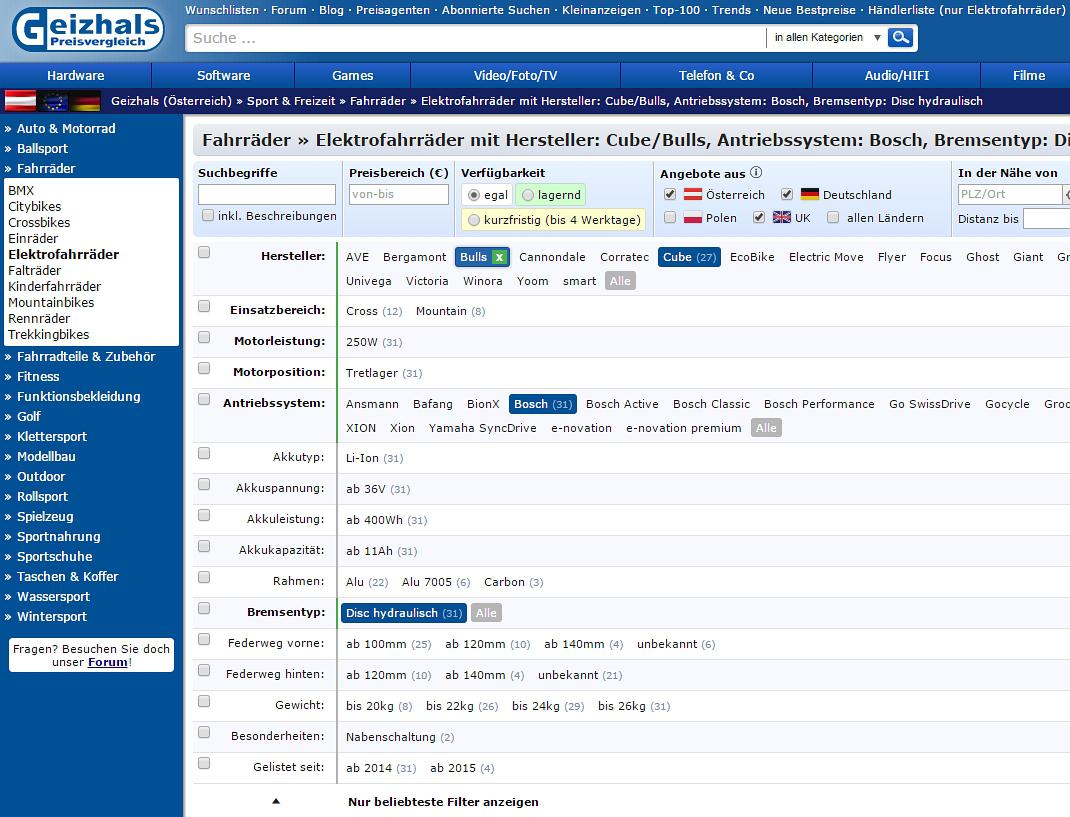This screenshot has width=1070, height=817.
Task: Open the Games menu tab
Action: (352, 75)
